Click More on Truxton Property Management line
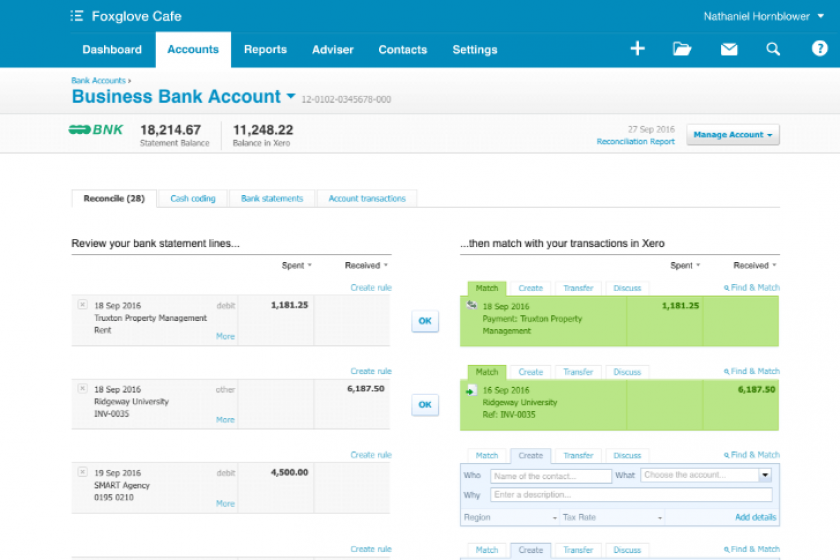840x560 pixels. pyautogui.click(x=225, y=336)
